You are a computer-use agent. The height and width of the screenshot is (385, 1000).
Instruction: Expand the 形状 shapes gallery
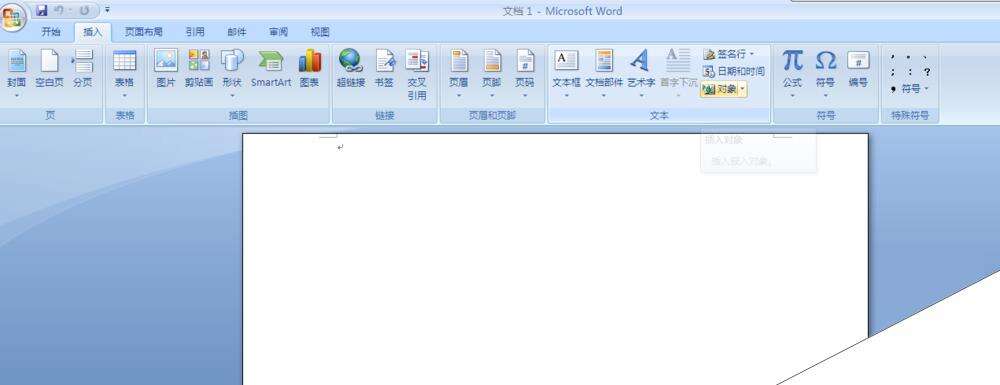(232, 73)
